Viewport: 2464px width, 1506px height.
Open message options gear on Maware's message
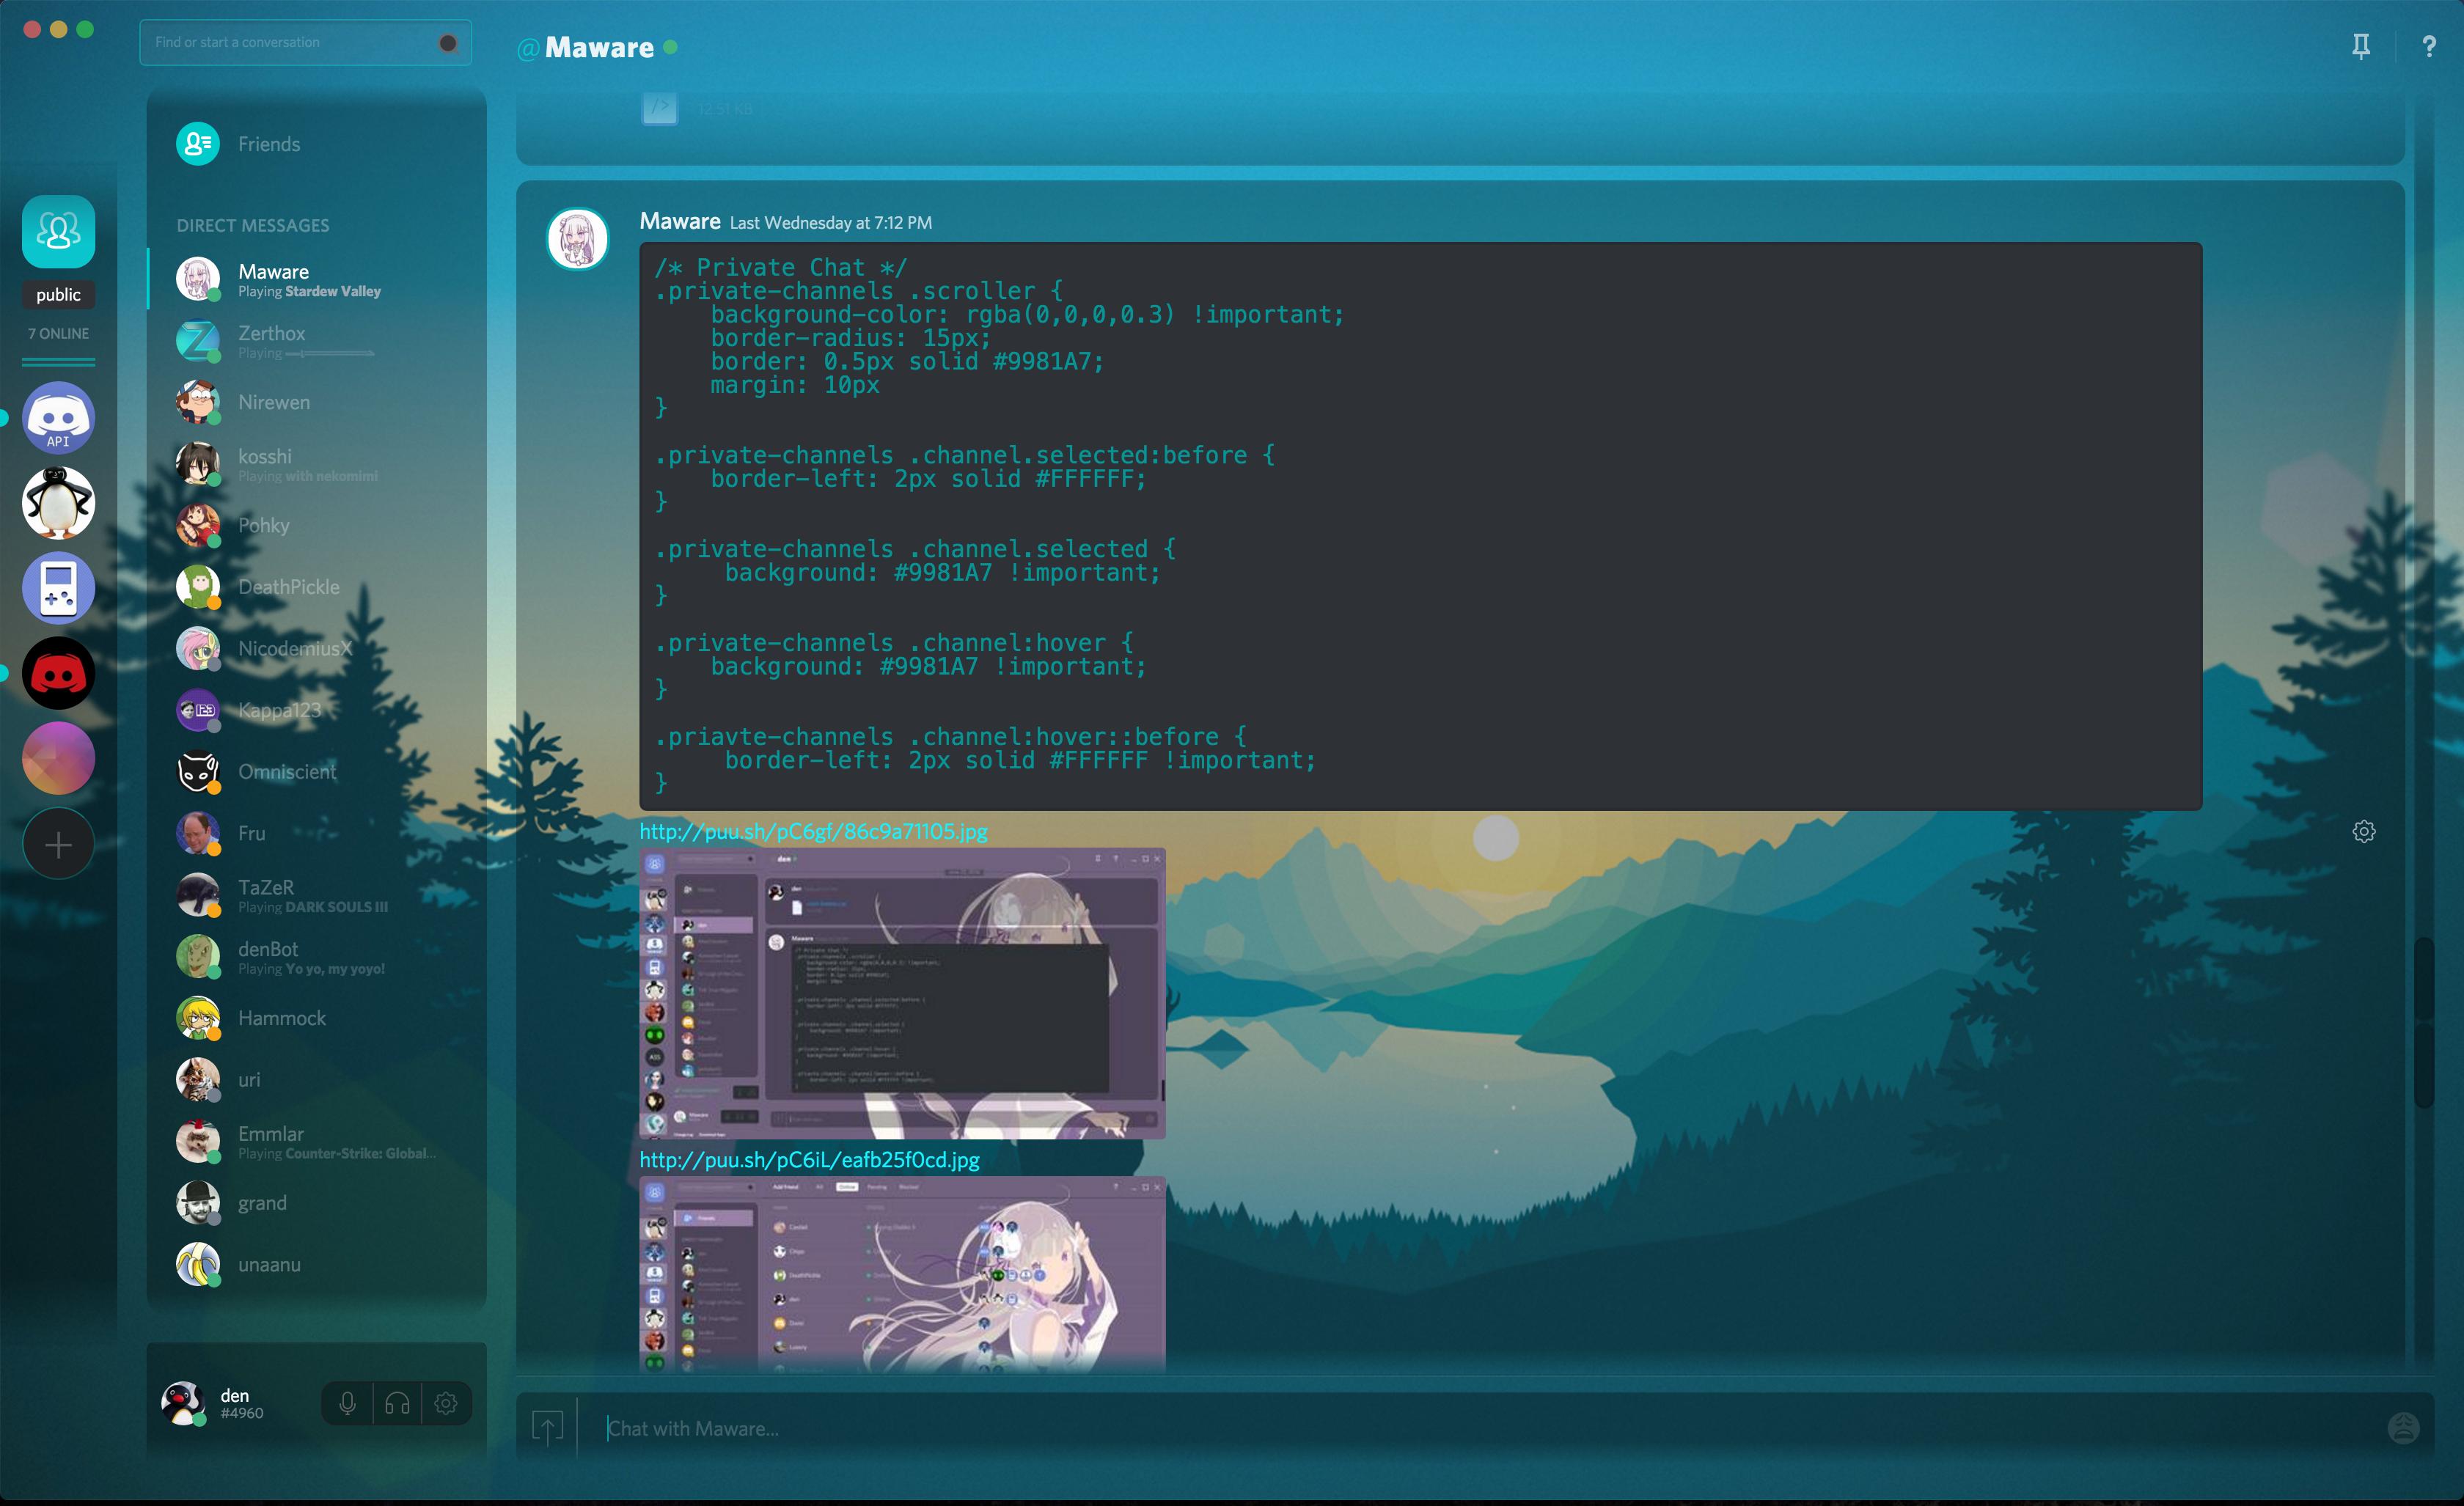(x=2363, y=832)
